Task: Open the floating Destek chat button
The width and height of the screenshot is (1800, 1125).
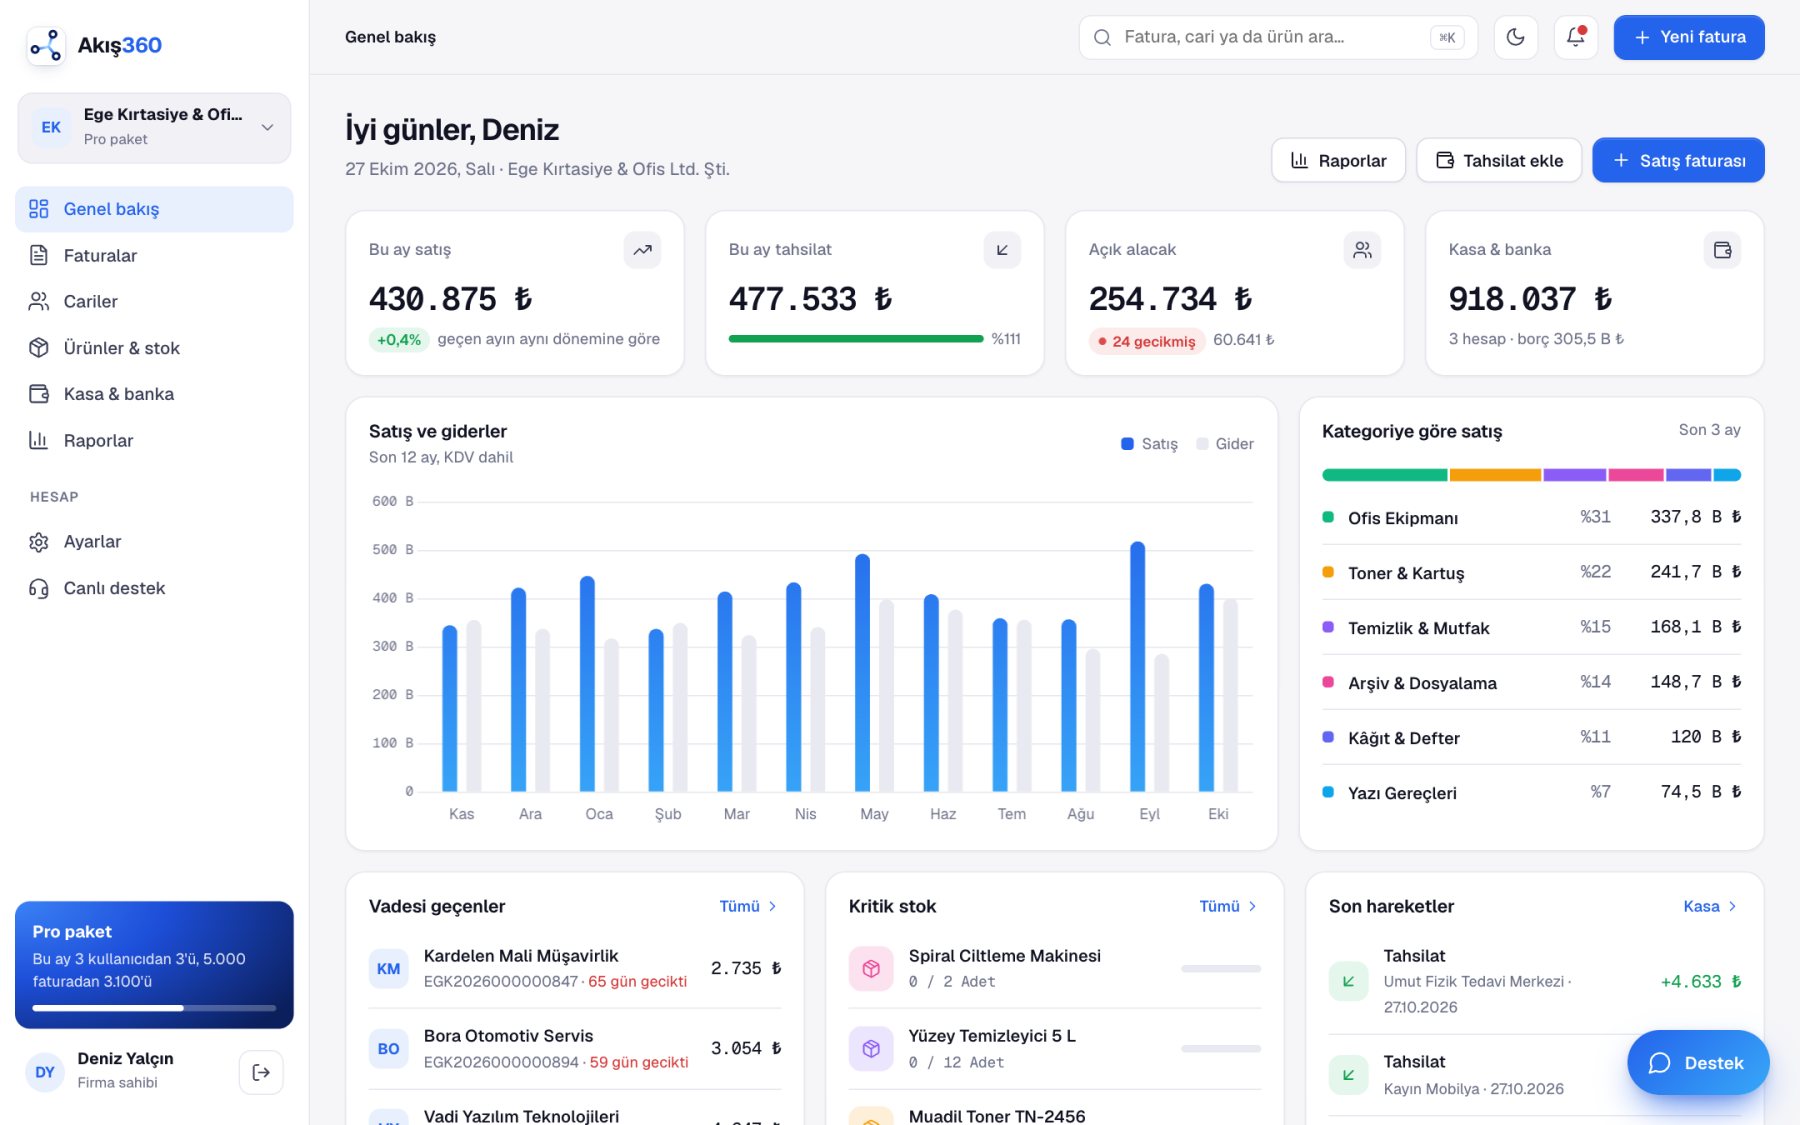Action: click(1698, 1063)
